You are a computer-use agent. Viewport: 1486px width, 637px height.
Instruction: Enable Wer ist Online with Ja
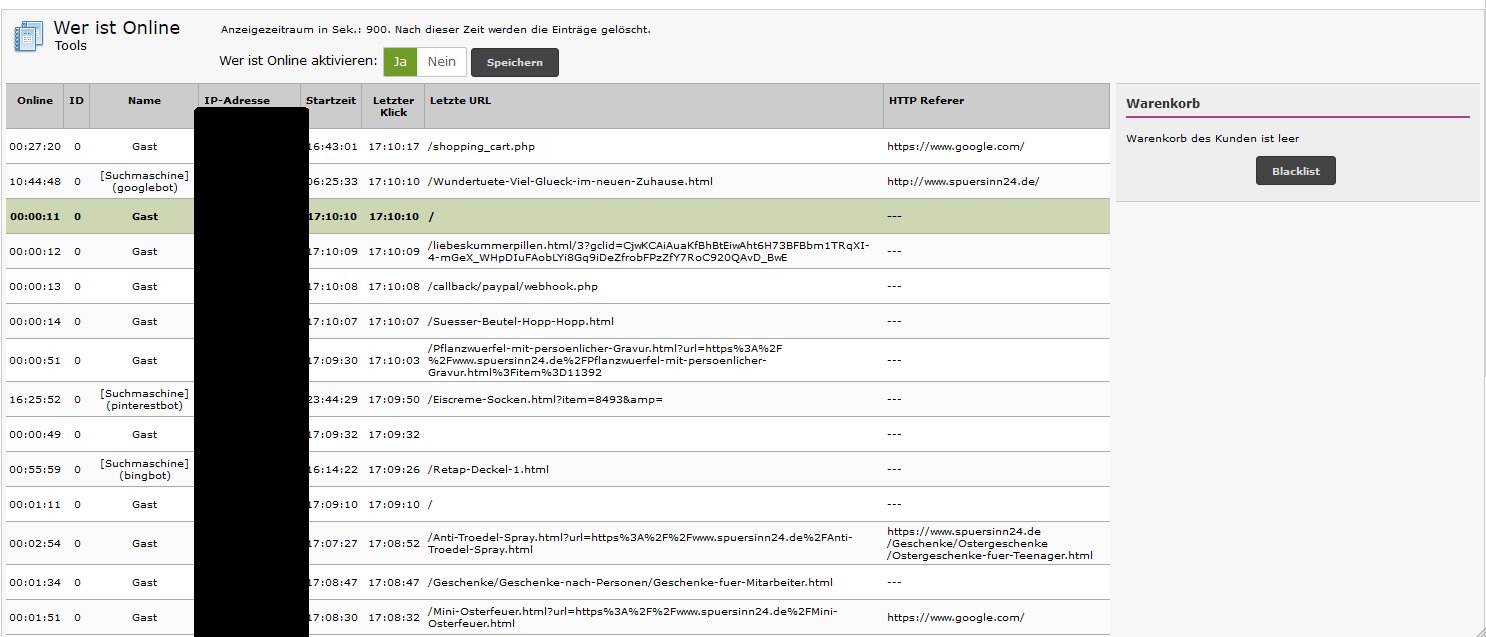(x=400, y=62)
